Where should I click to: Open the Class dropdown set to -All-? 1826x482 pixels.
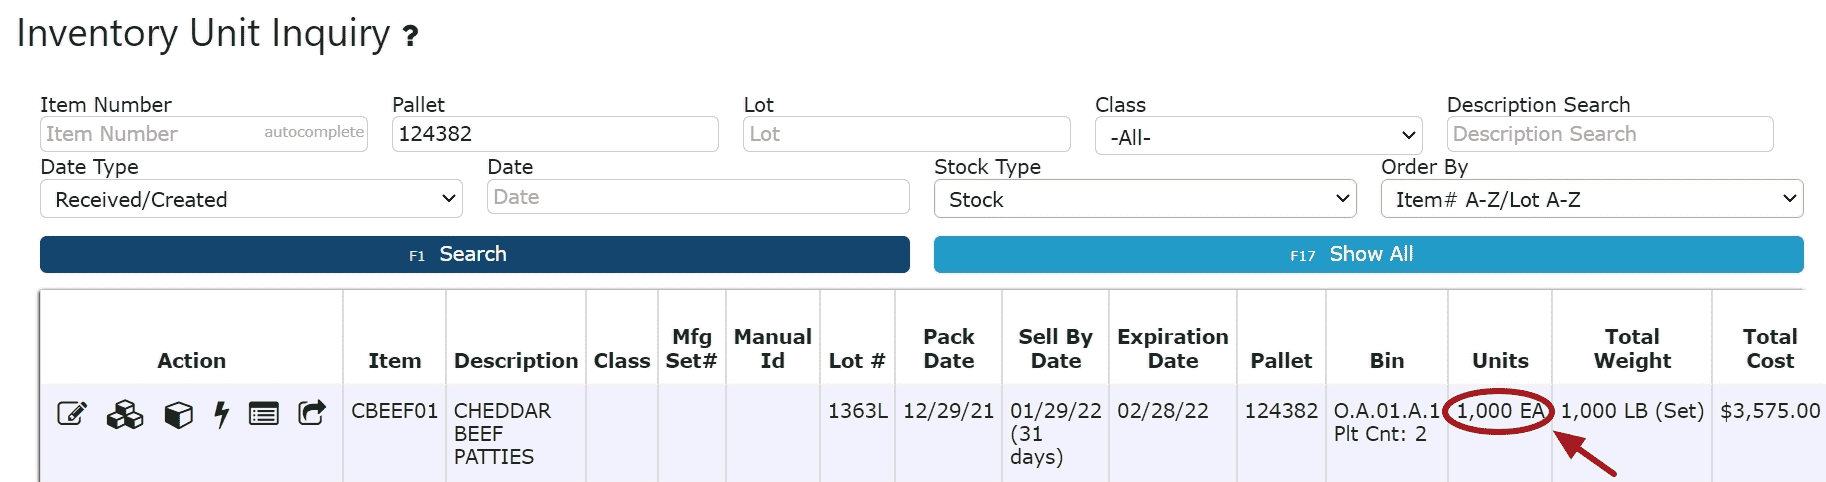(x=1258, y=136)
